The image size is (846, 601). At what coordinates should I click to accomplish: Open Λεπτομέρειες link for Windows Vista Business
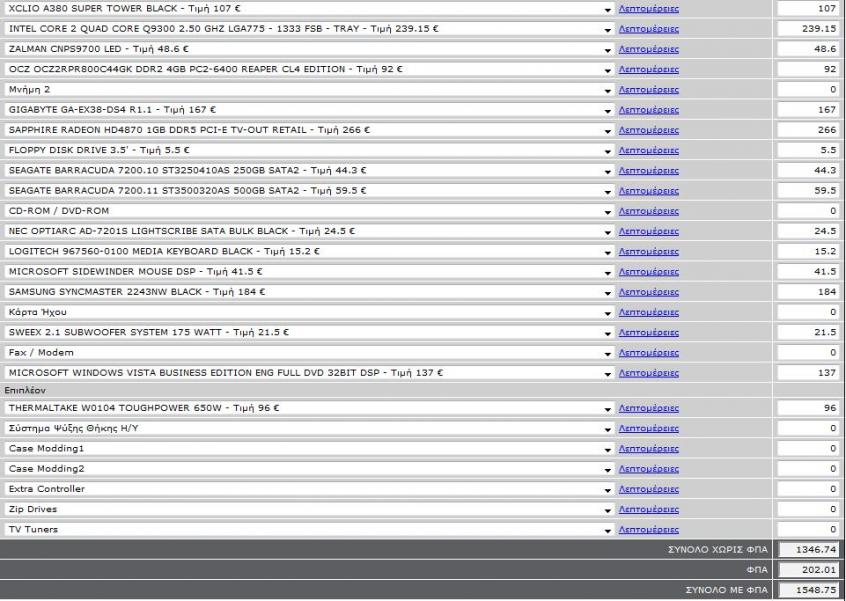pos(648,373)
